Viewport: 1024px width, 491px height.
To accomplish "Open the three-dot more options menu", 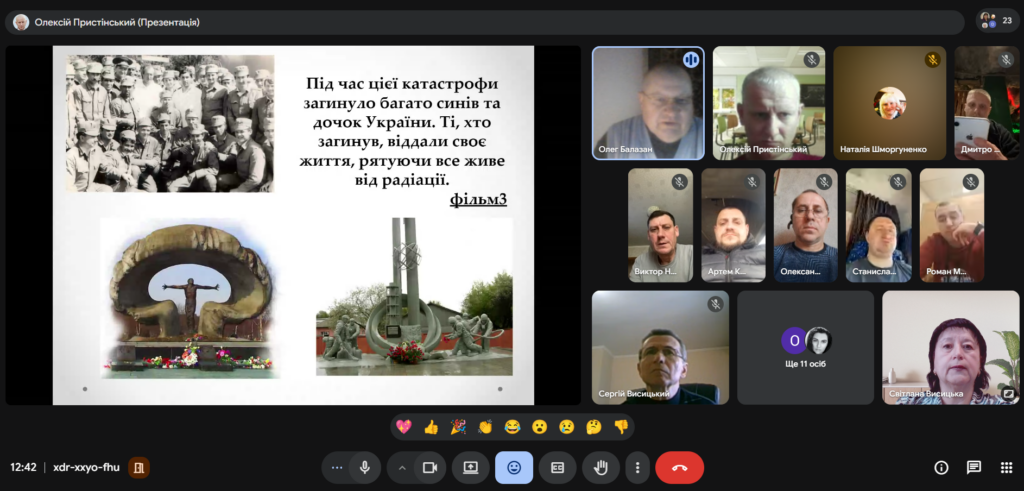I will [637, 467].
